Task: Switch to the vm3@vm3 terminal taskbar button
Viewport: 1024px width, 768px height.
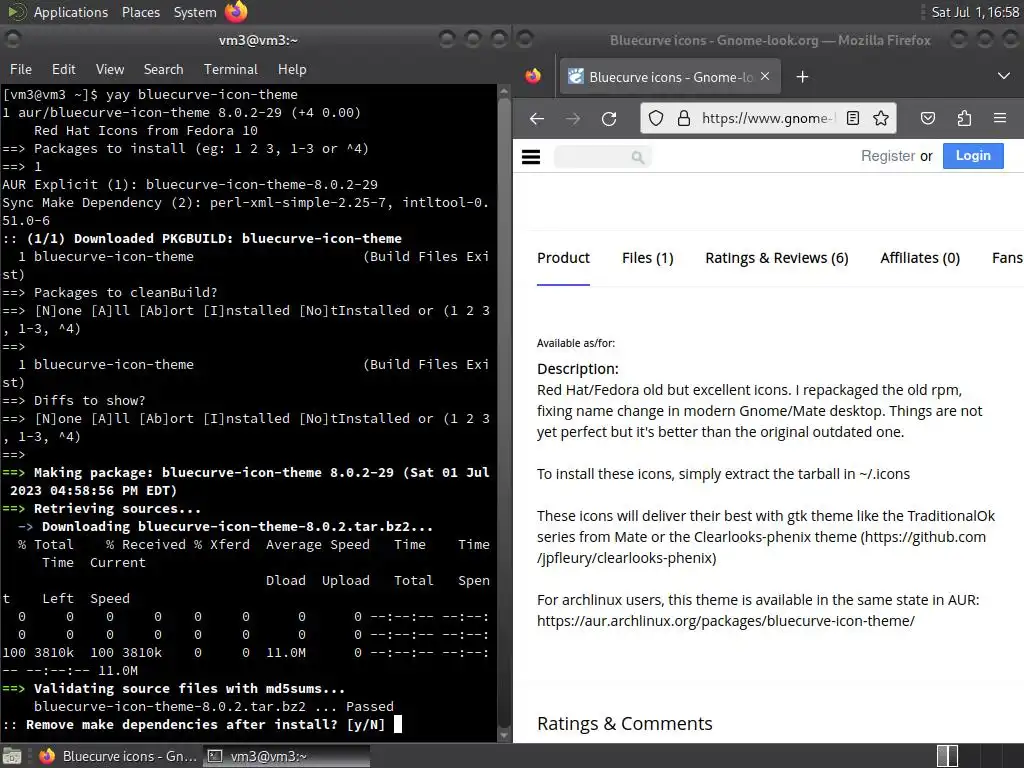Action: (287, 756)
